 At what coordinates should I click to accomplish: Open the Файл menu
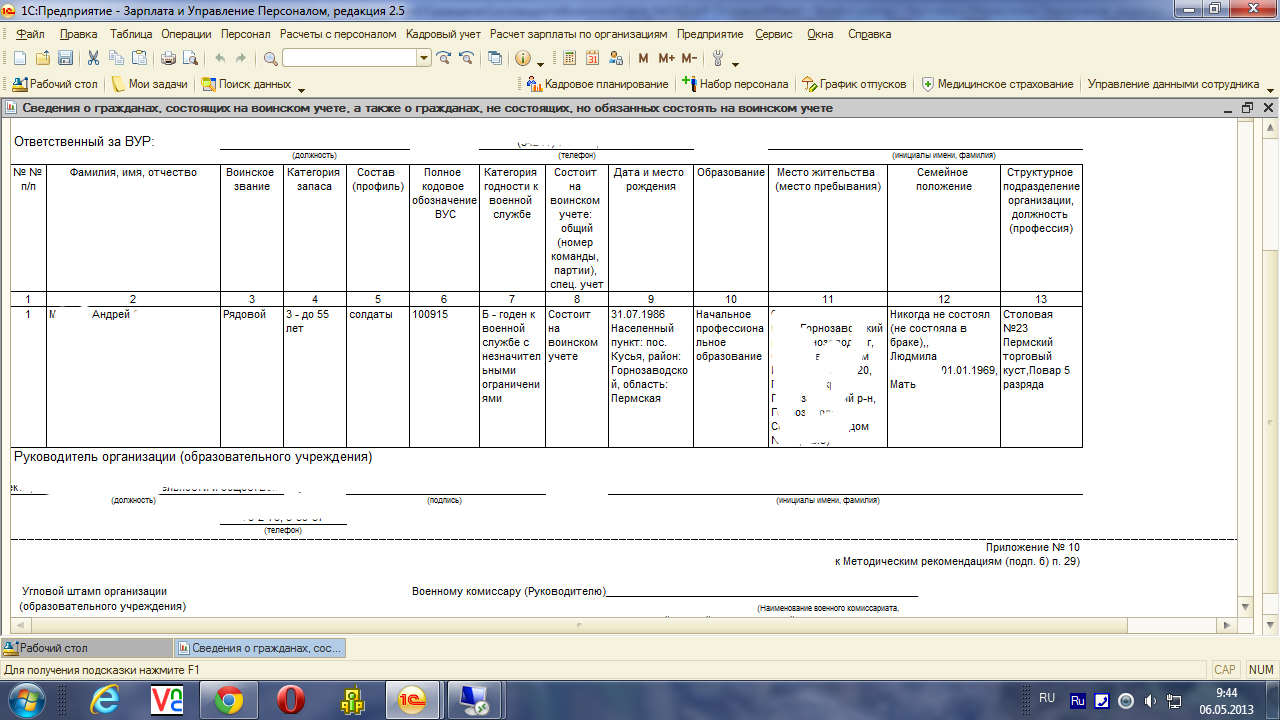pos(30,34)
